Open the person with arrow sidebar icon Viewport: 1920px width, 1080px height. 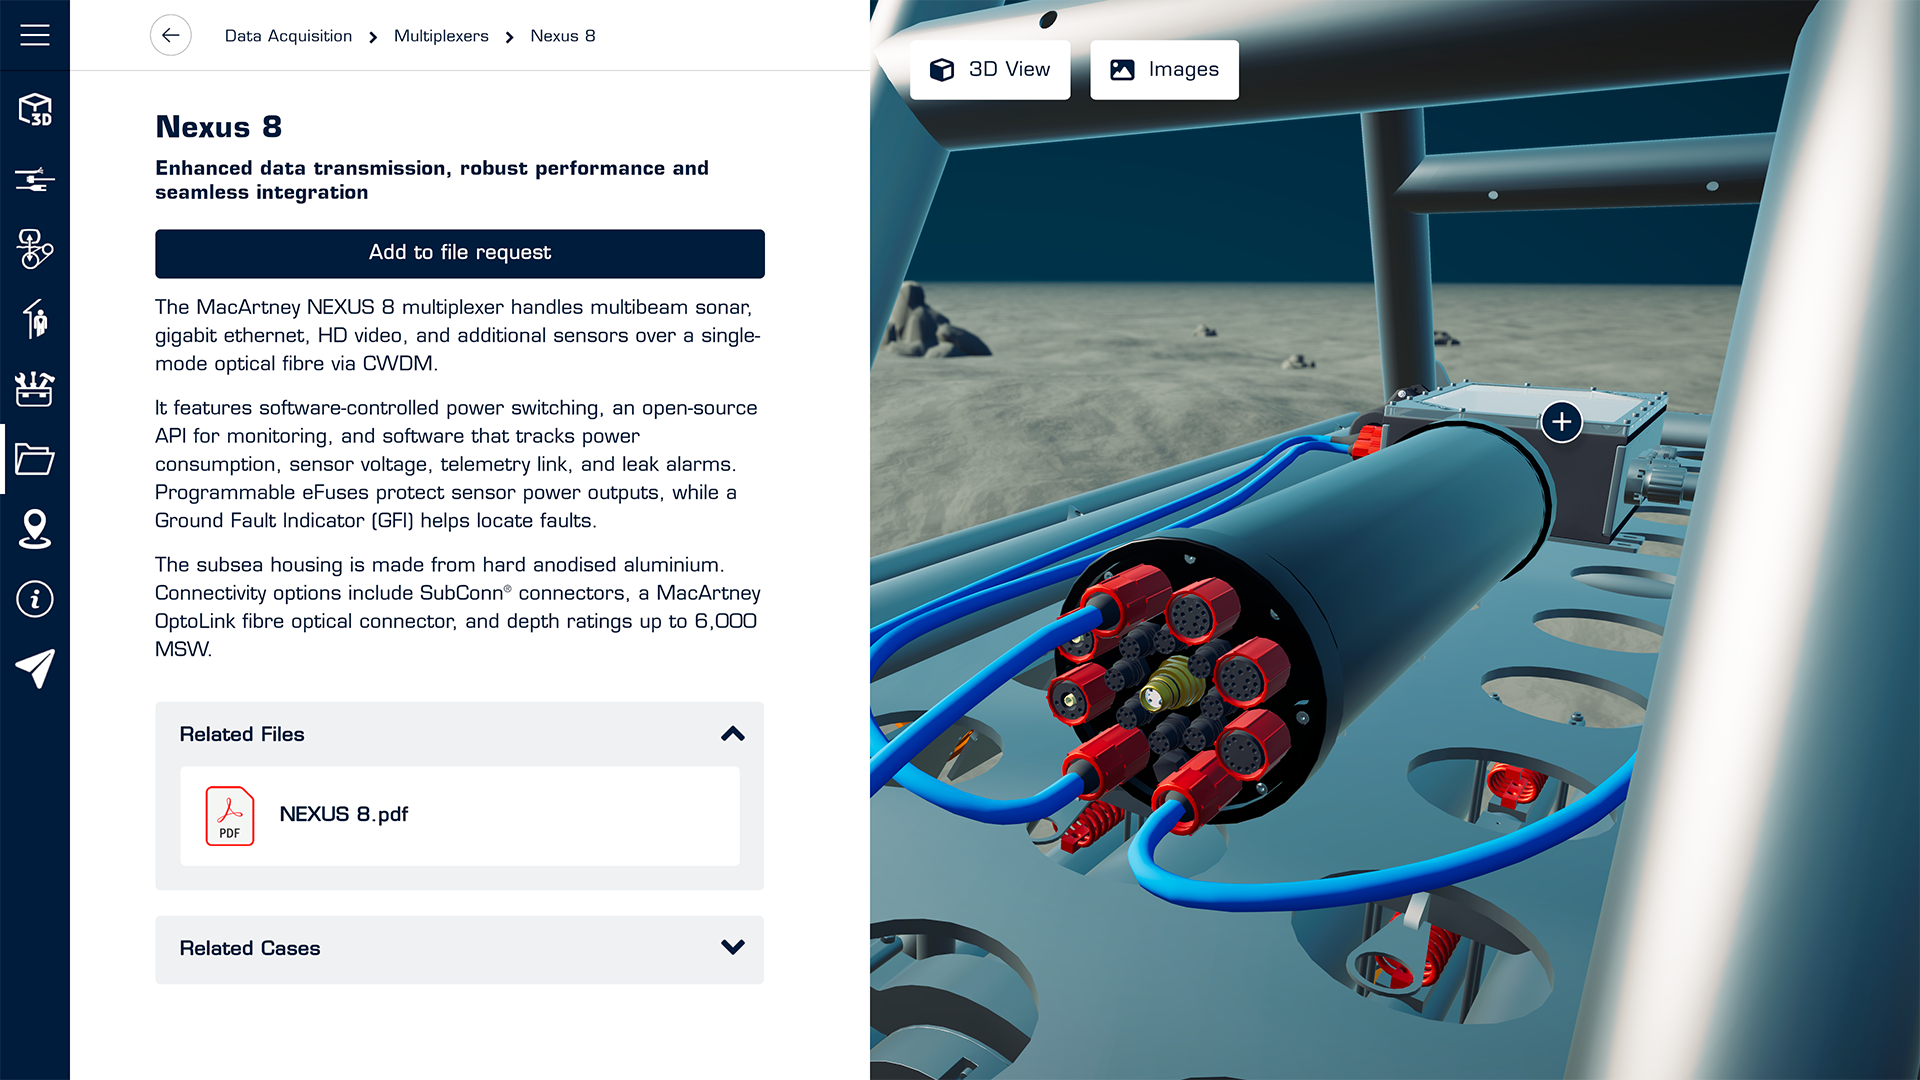(35, 319)
